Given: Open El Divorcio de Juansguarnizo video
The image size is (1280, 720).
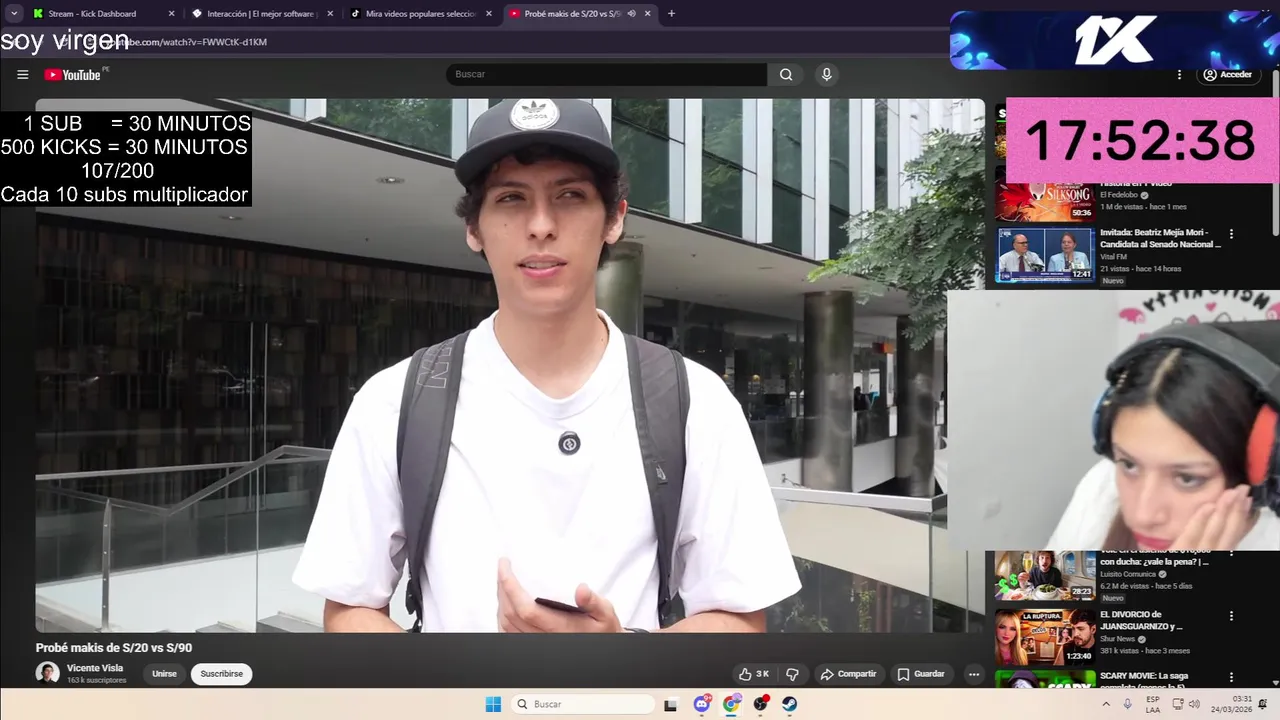Looking at the screenshot, I should pyautogui.click(x=1142, y=620).
